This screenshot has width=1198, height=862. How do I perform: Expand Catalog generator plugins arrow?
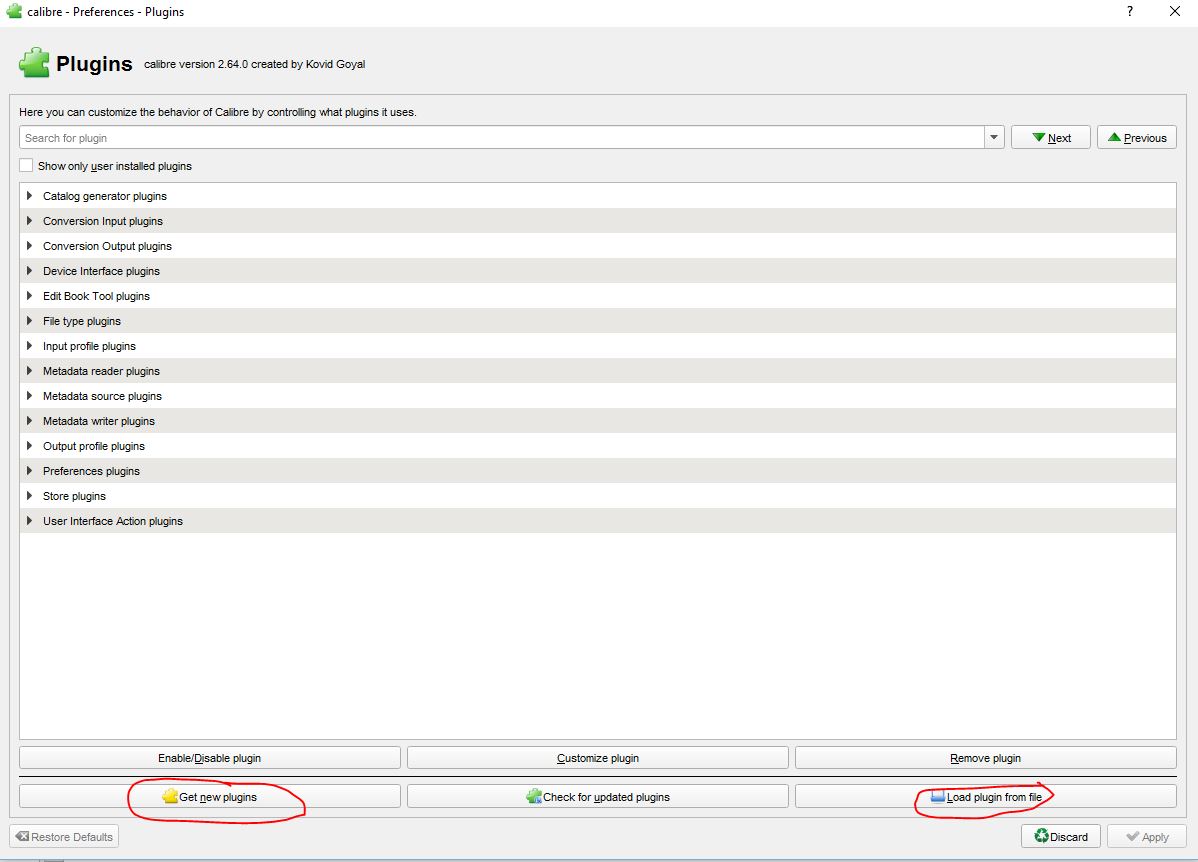point(29,196)
